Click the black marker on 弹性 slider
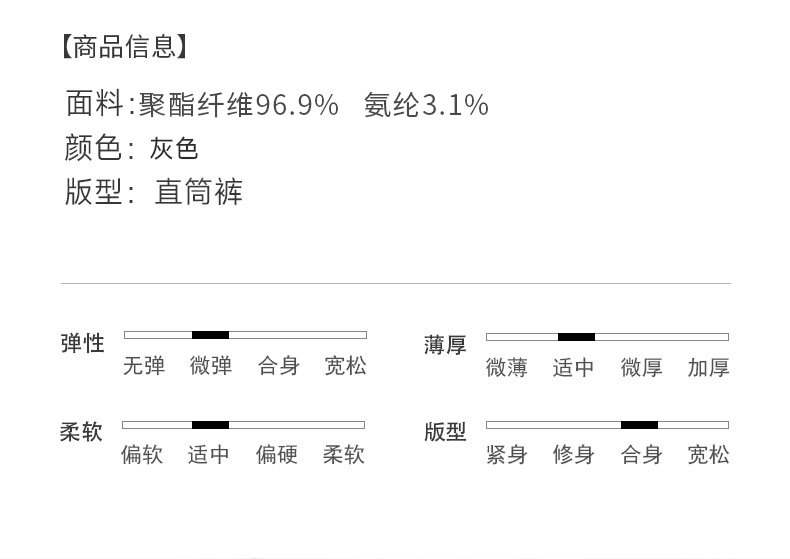 point(210,335)
